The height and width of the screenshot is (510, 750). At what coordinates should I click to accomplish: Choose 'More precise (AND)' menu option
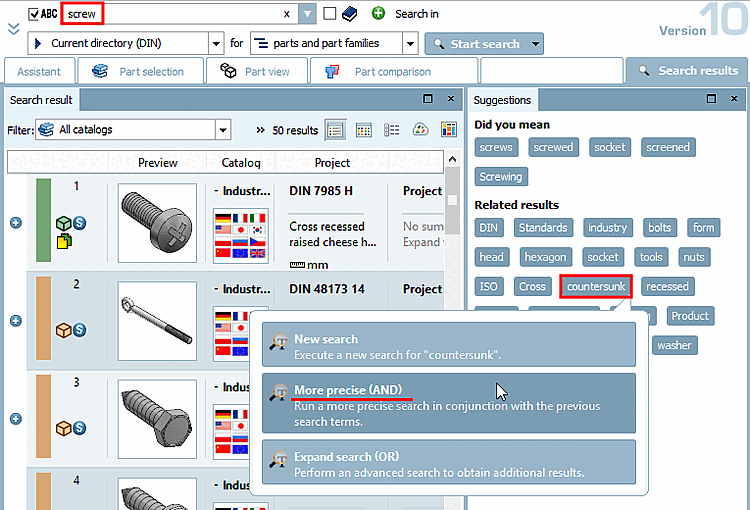tap(449, 403)
